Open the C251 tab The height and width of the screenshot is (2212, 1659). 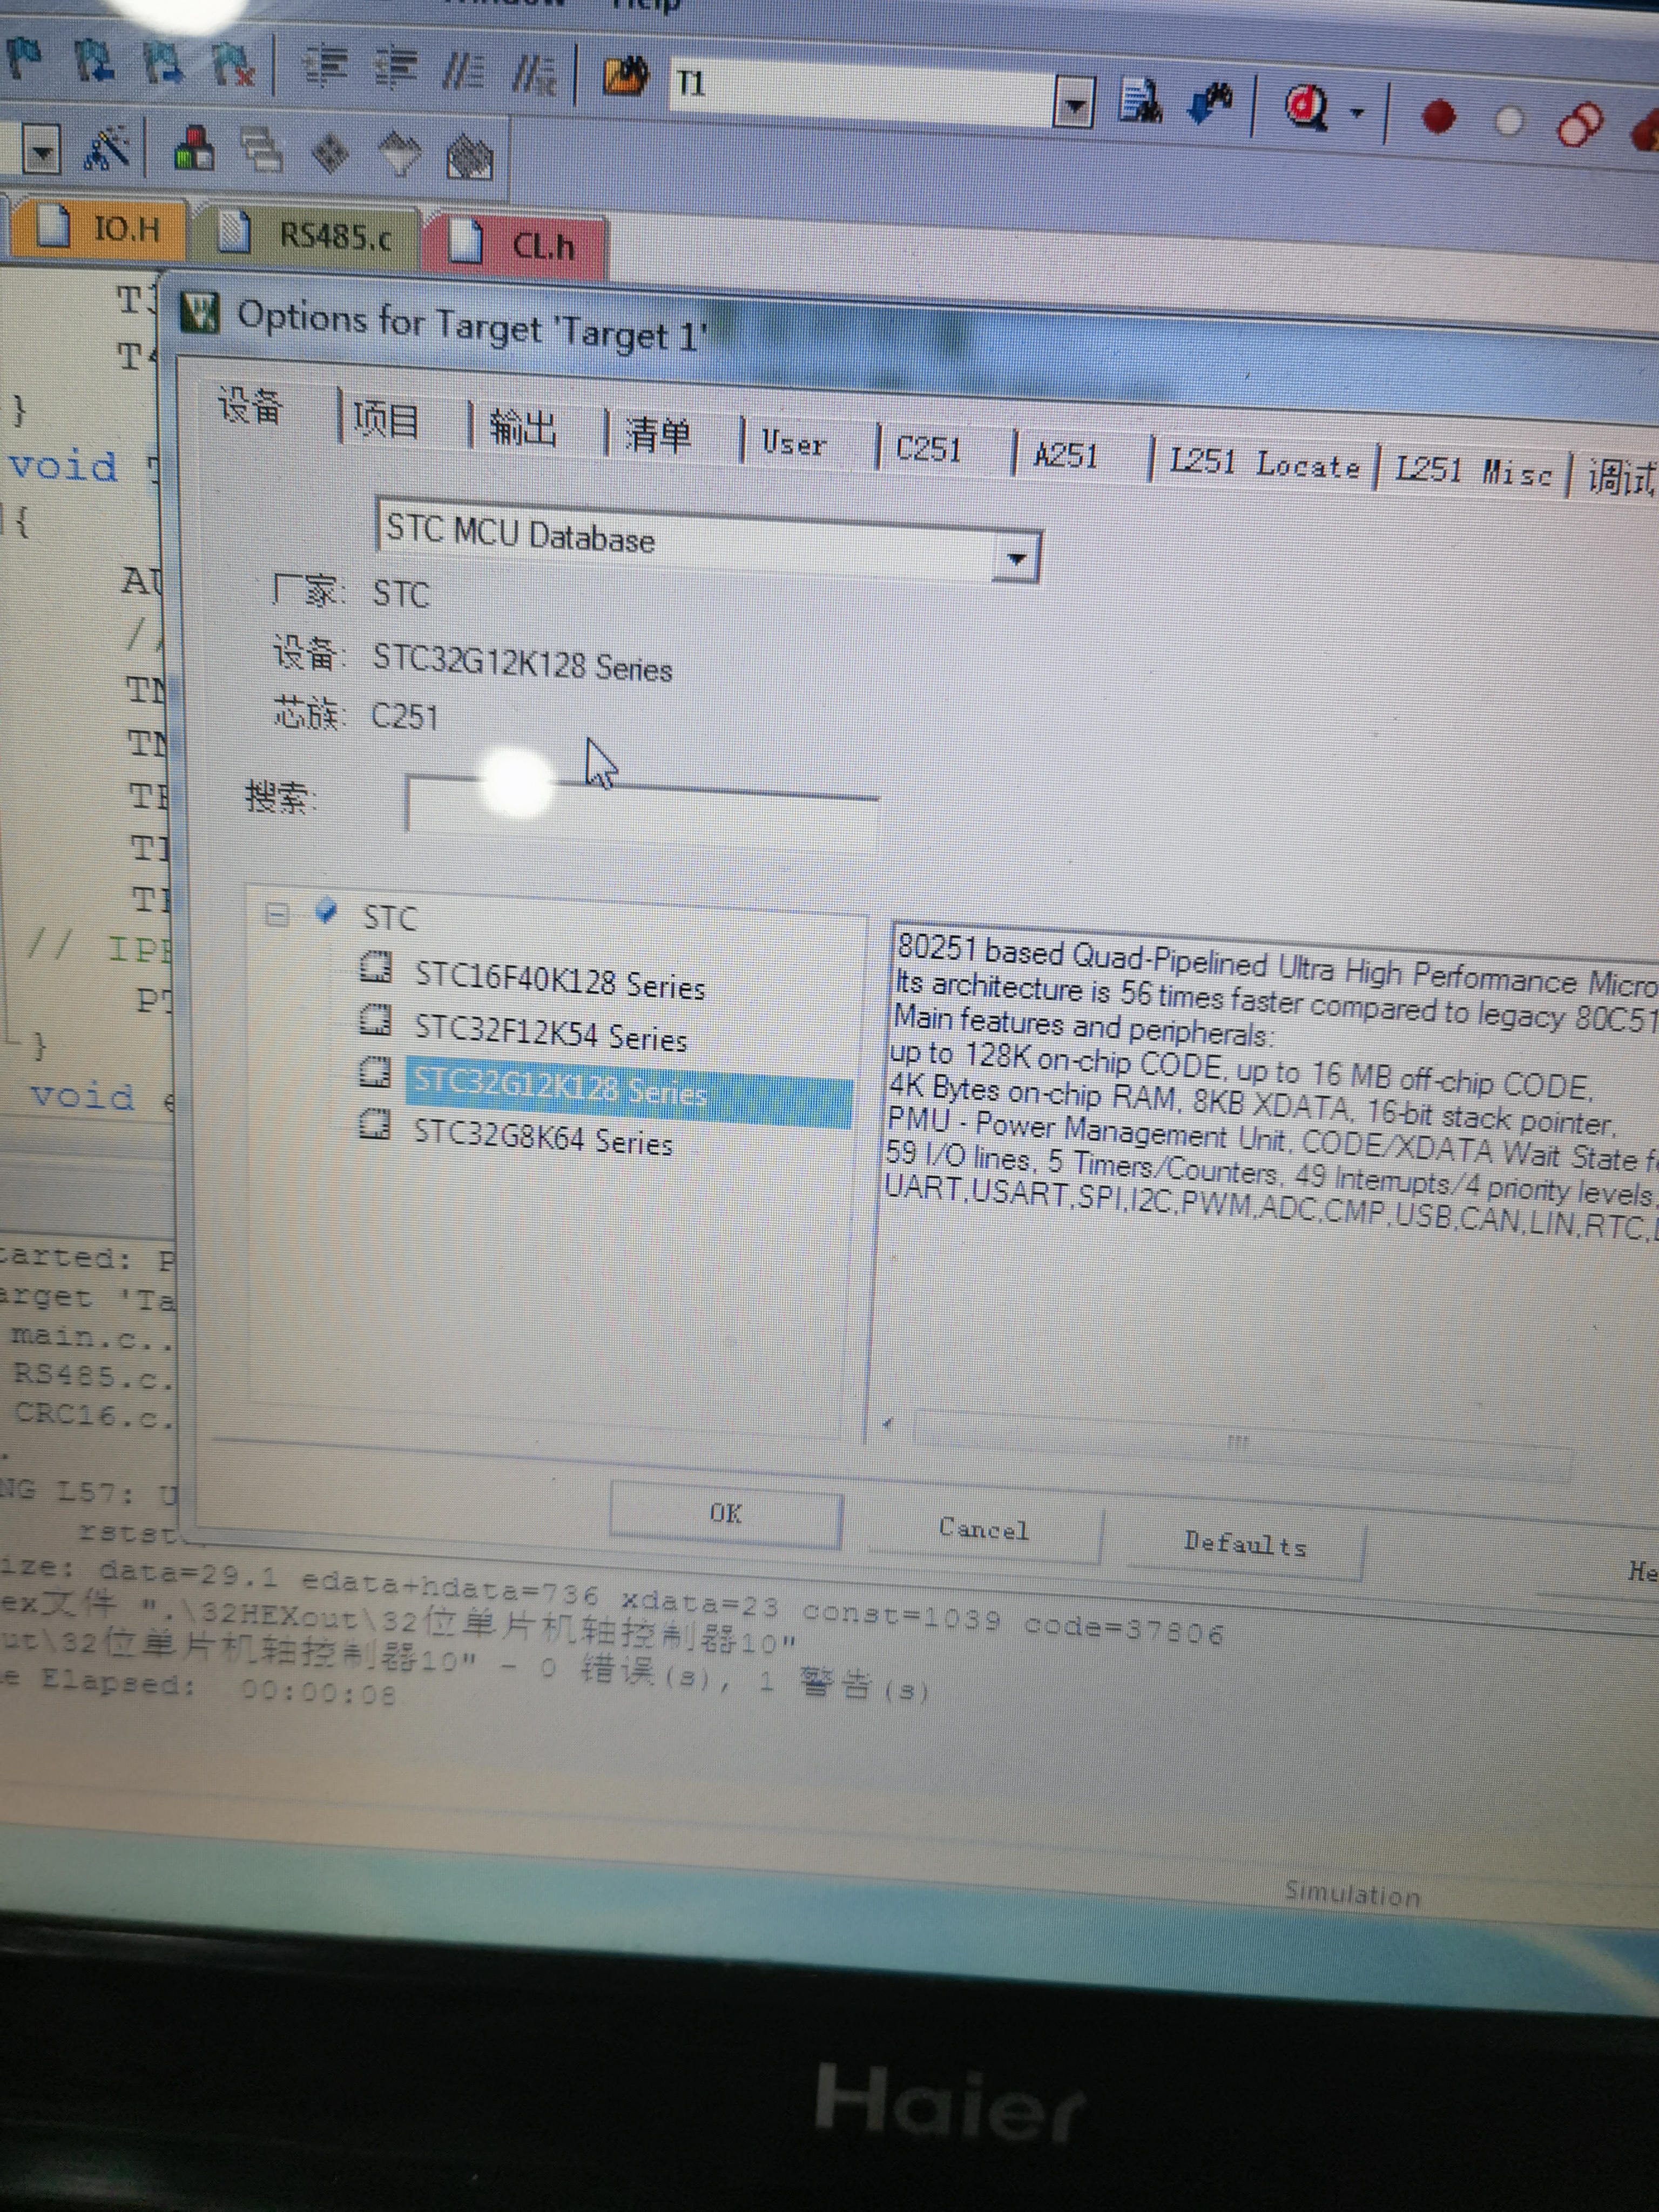[x=928, y=449]
